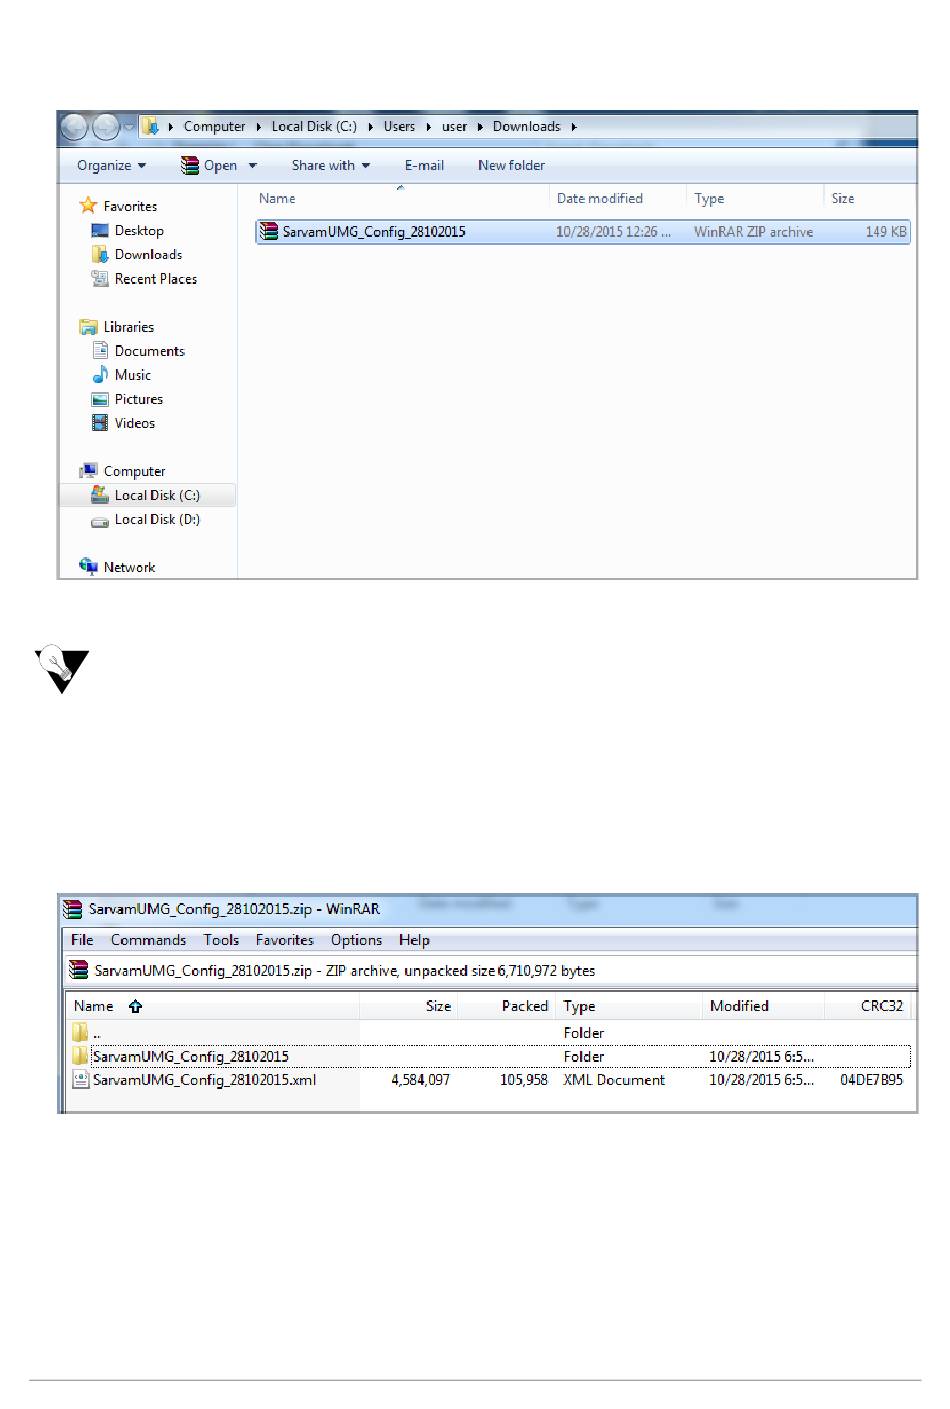Viewport: 950px width, 1409px height.
Task: Open the Options menu in WinRAR
Action: click(356, 940)
